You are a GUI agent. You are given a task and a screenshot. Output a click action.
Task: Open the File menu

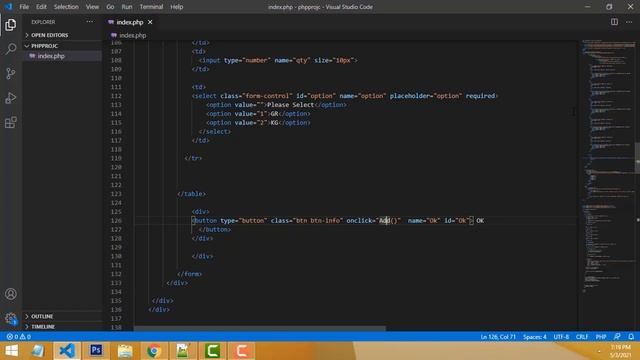click(24, 7)
